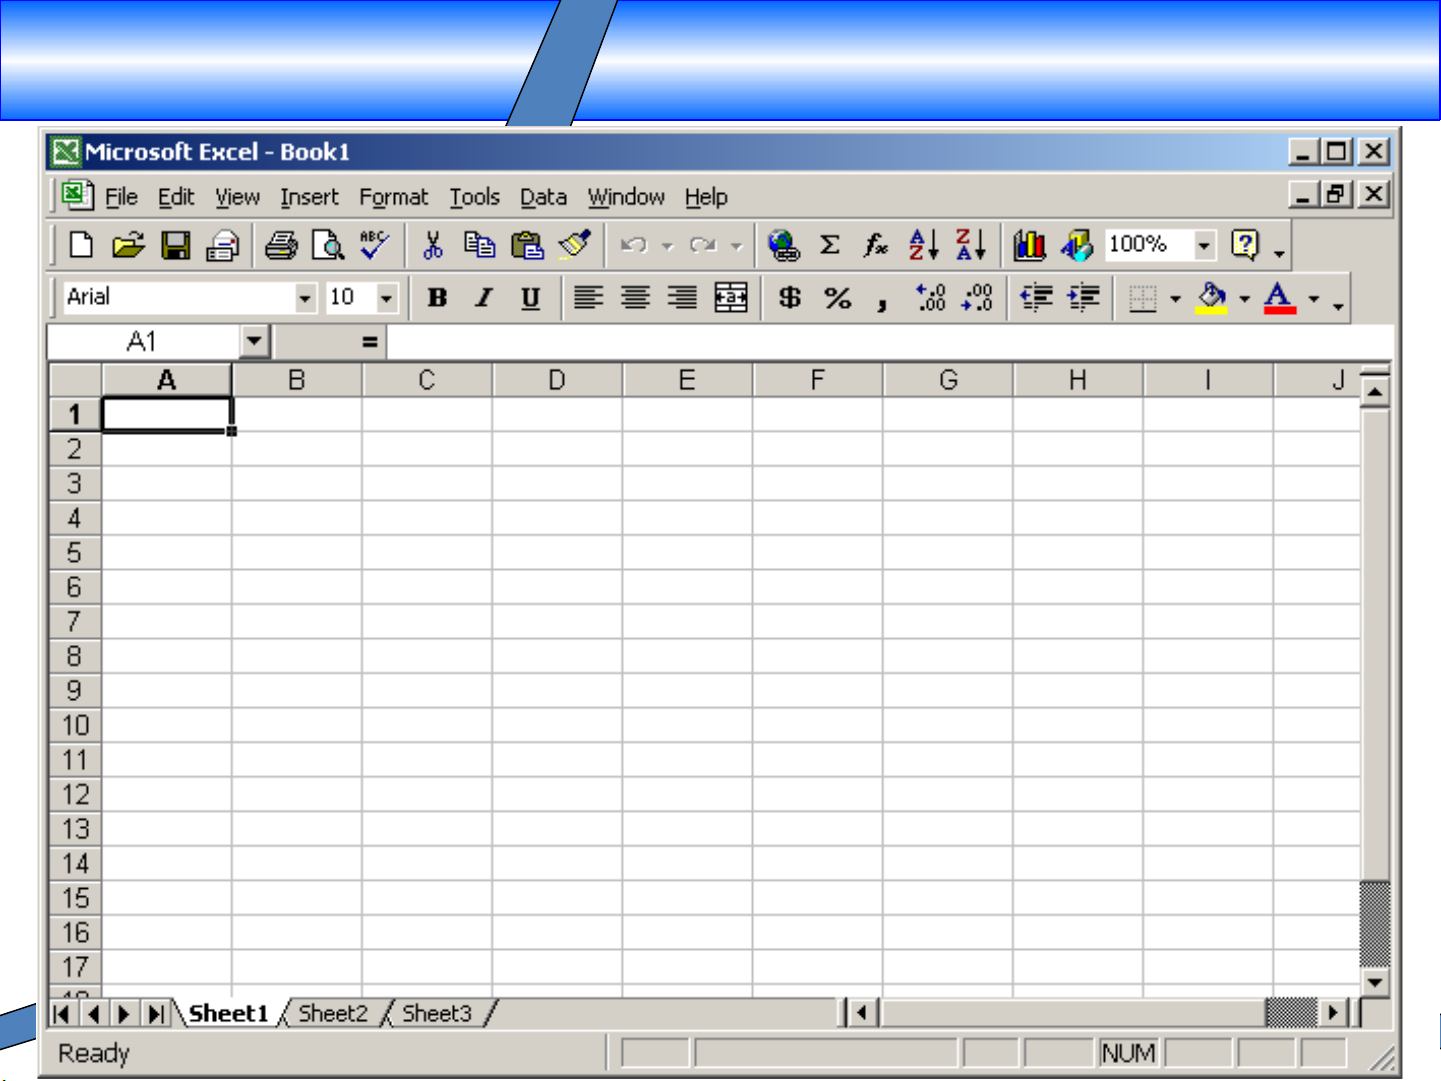Toggle left text alignment

[x=588, y=298]
